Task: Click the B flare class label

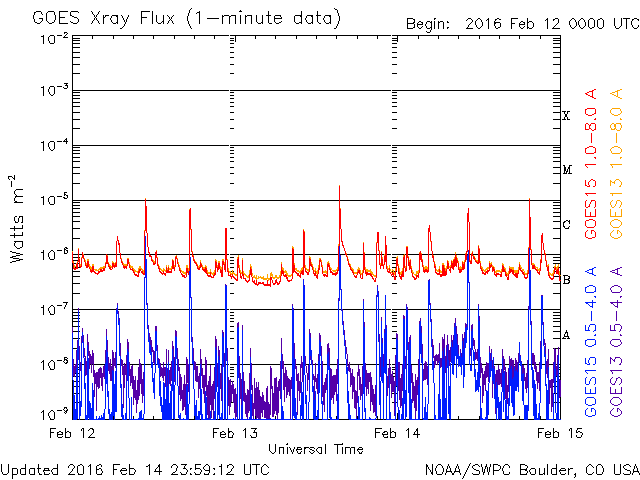Action: [566, 280]
